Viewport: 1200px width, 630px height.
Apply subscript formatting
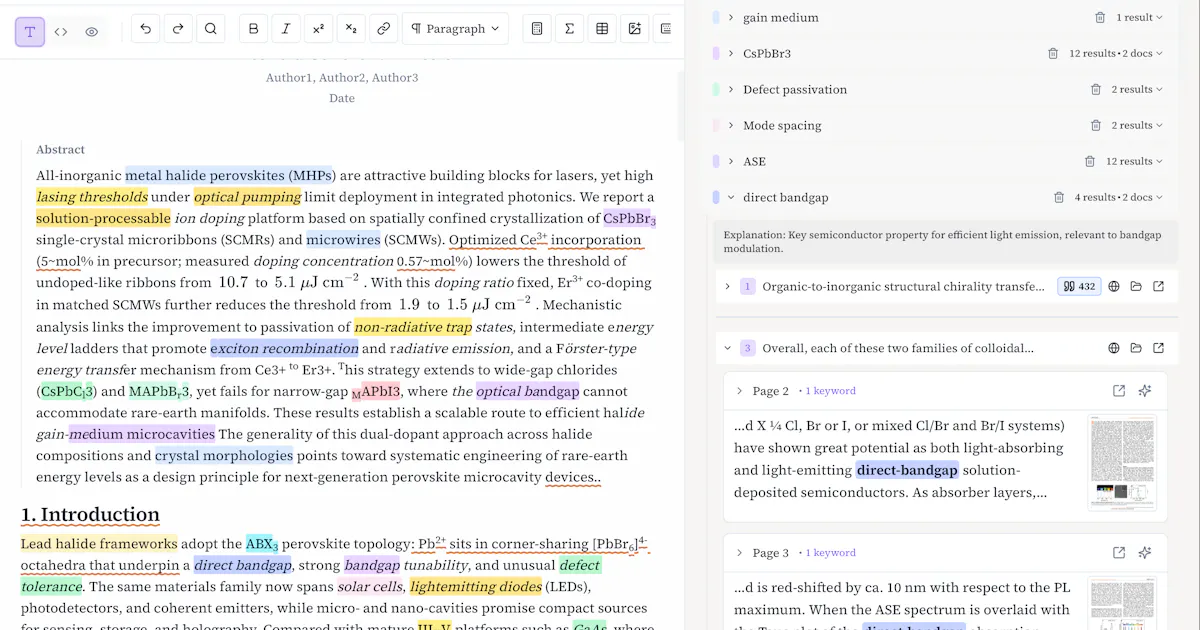click(351, 29)
